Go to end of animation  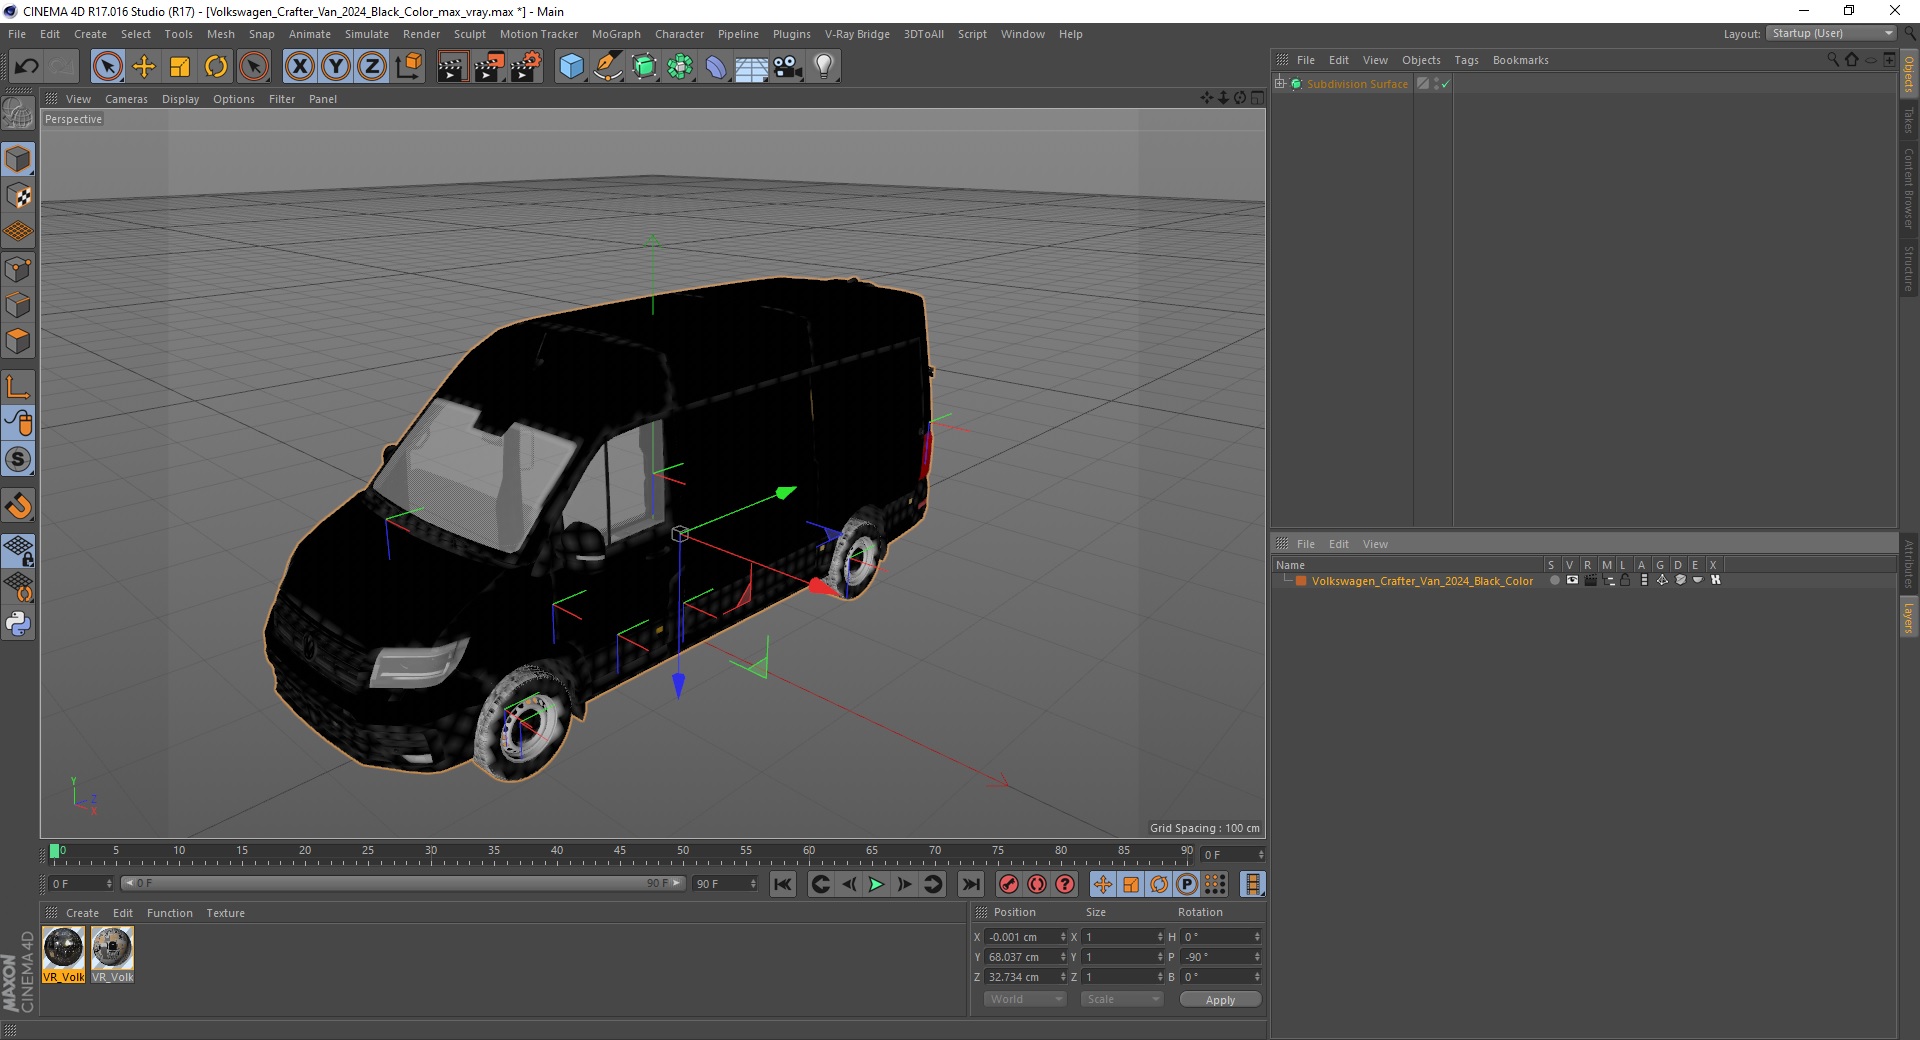[x=970, y=884]
